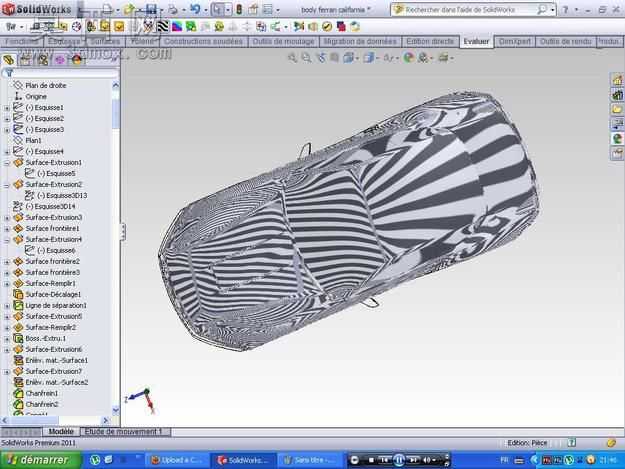The height and width of the screenshot is (469, 625).
Task: Click the rebuild traffic light icon
Action: pyautogui.click(x=239, y=9)
